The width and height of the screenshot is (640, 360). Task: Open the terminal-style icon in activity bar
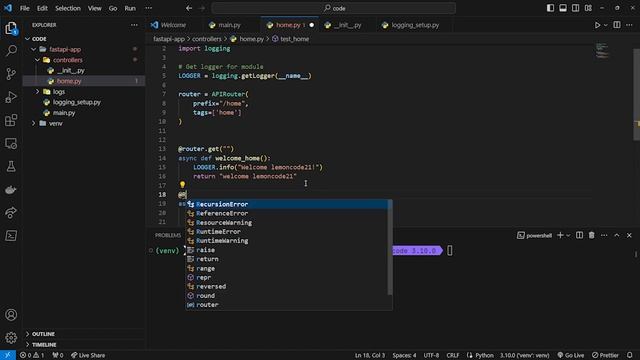coord(11,236)
